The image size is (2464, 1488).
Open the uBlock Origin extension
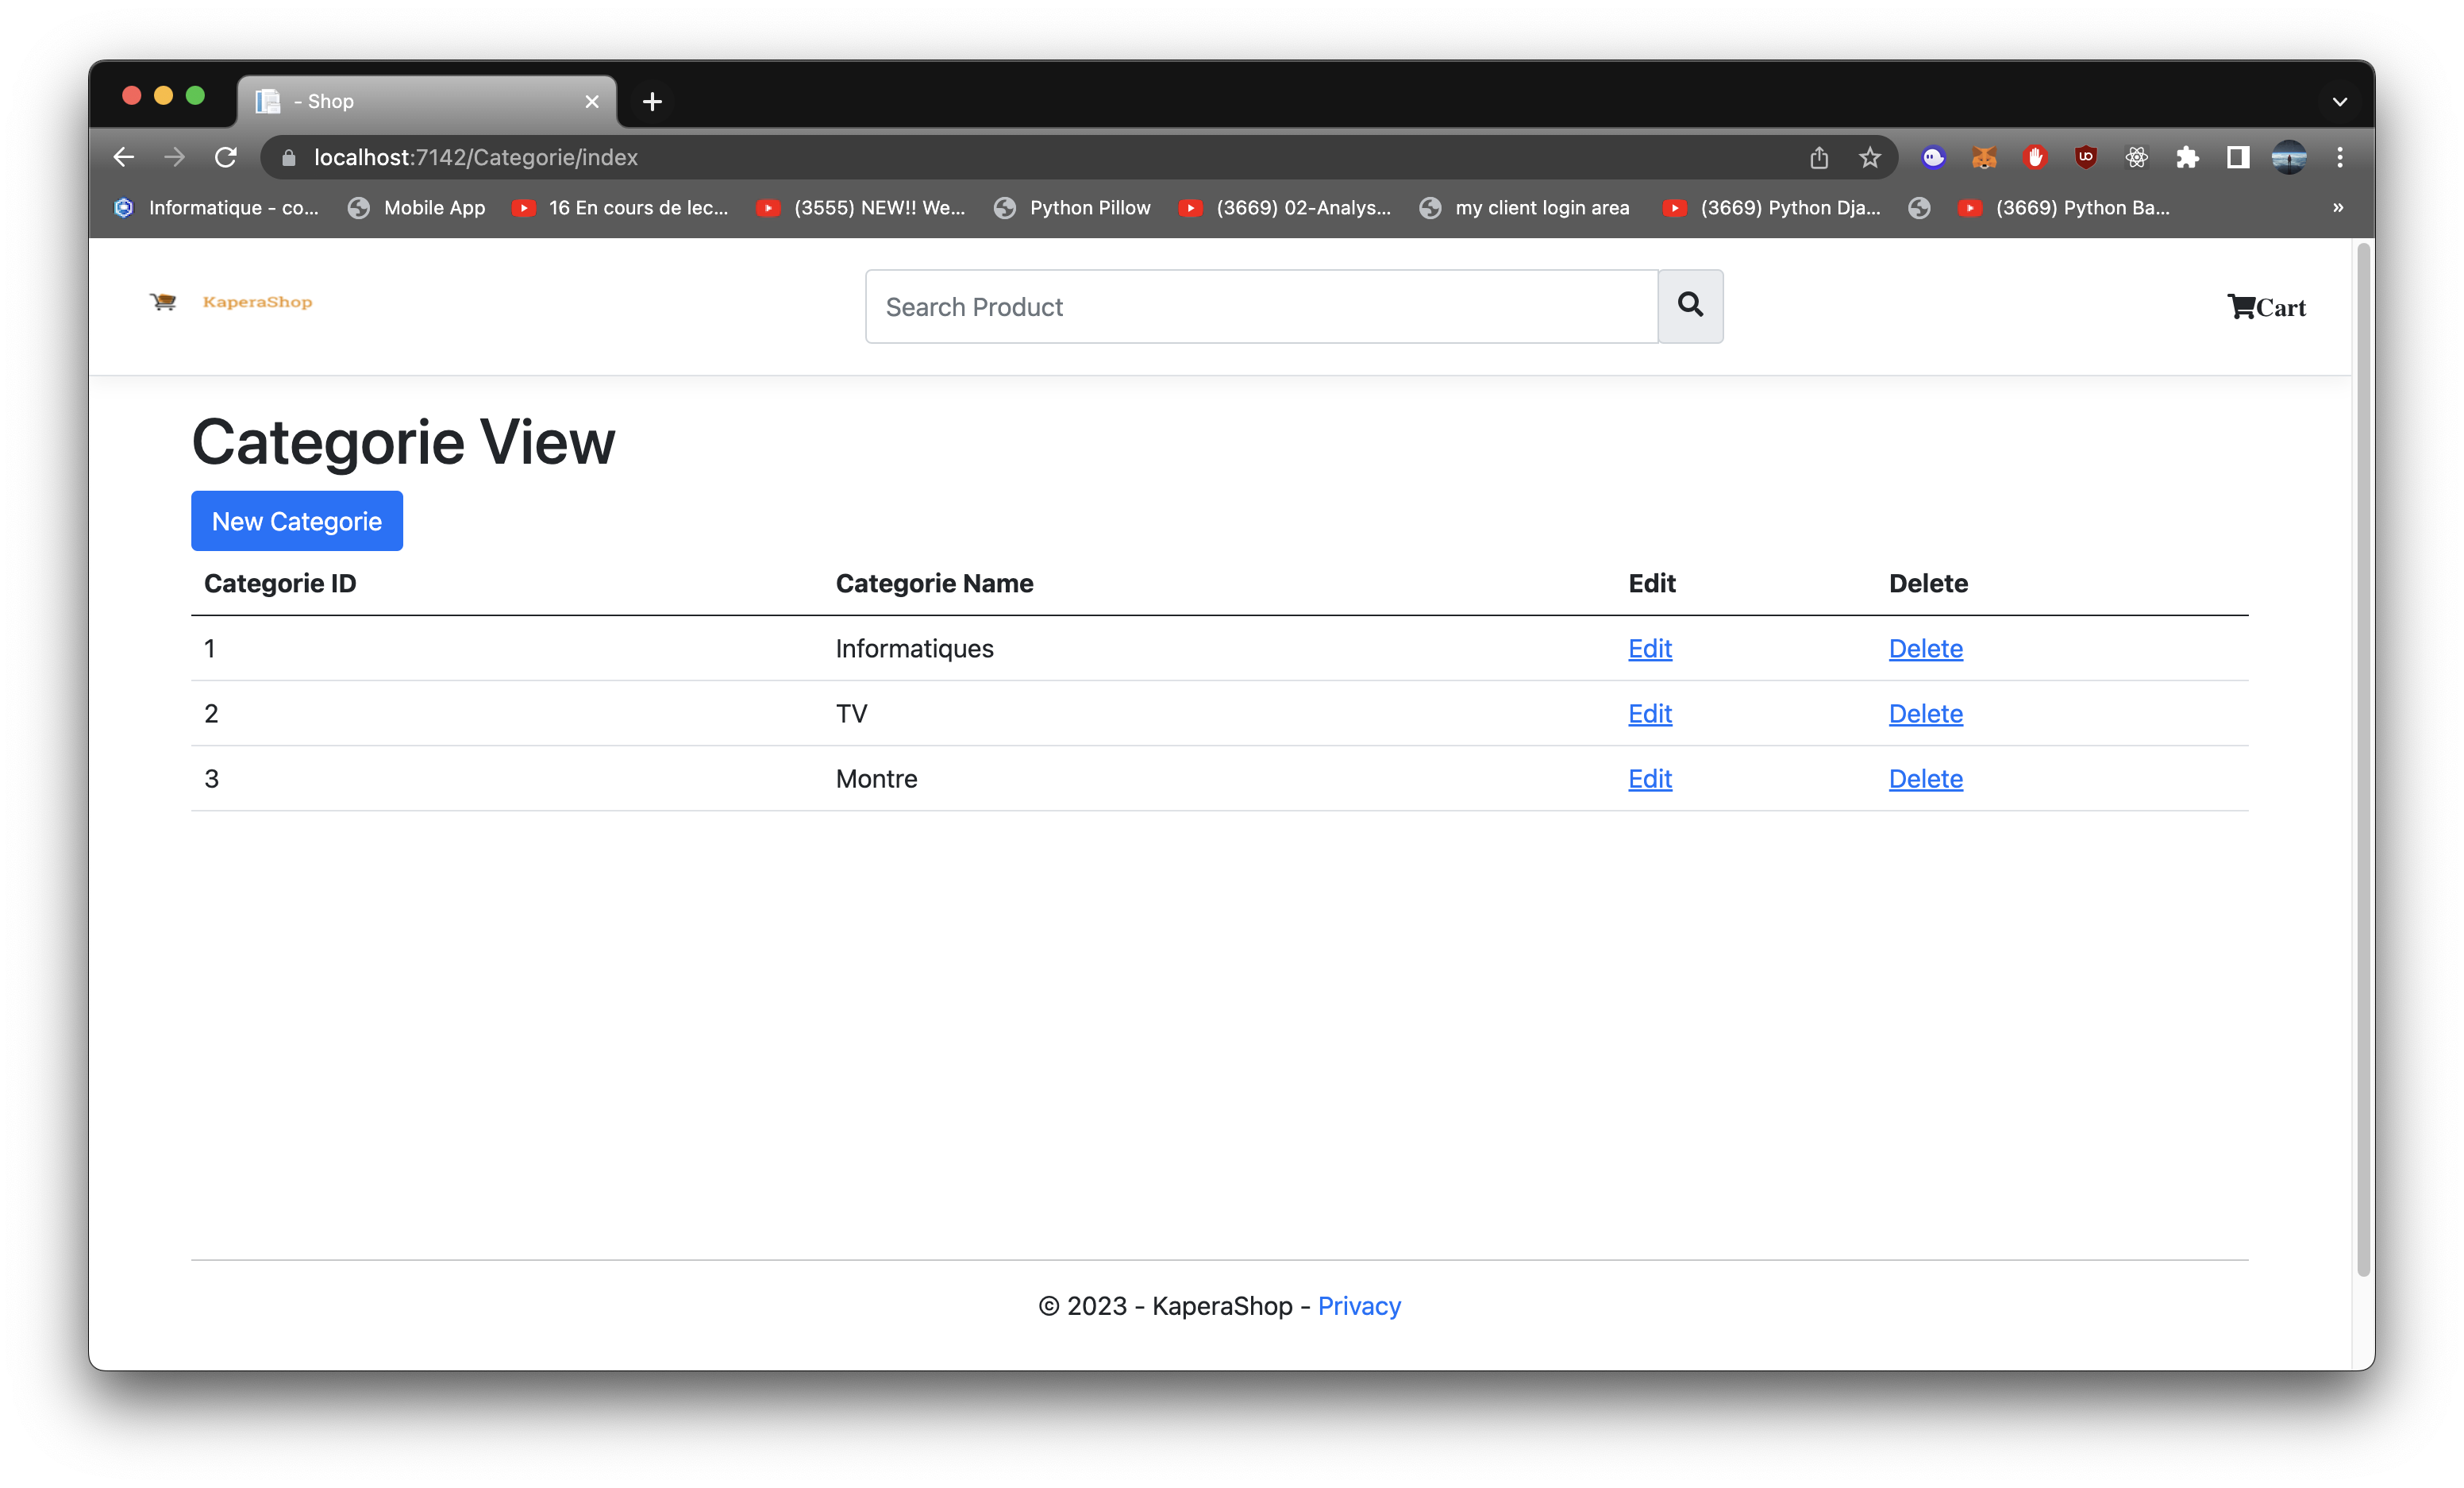pos(2086,157)
